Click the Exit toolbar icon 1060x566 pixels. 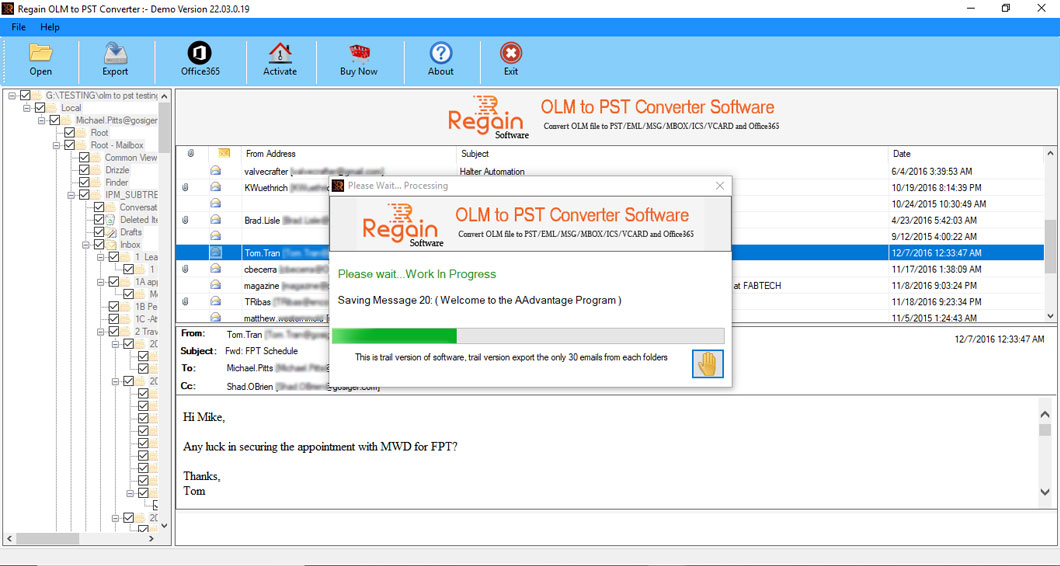coord(511,53)
